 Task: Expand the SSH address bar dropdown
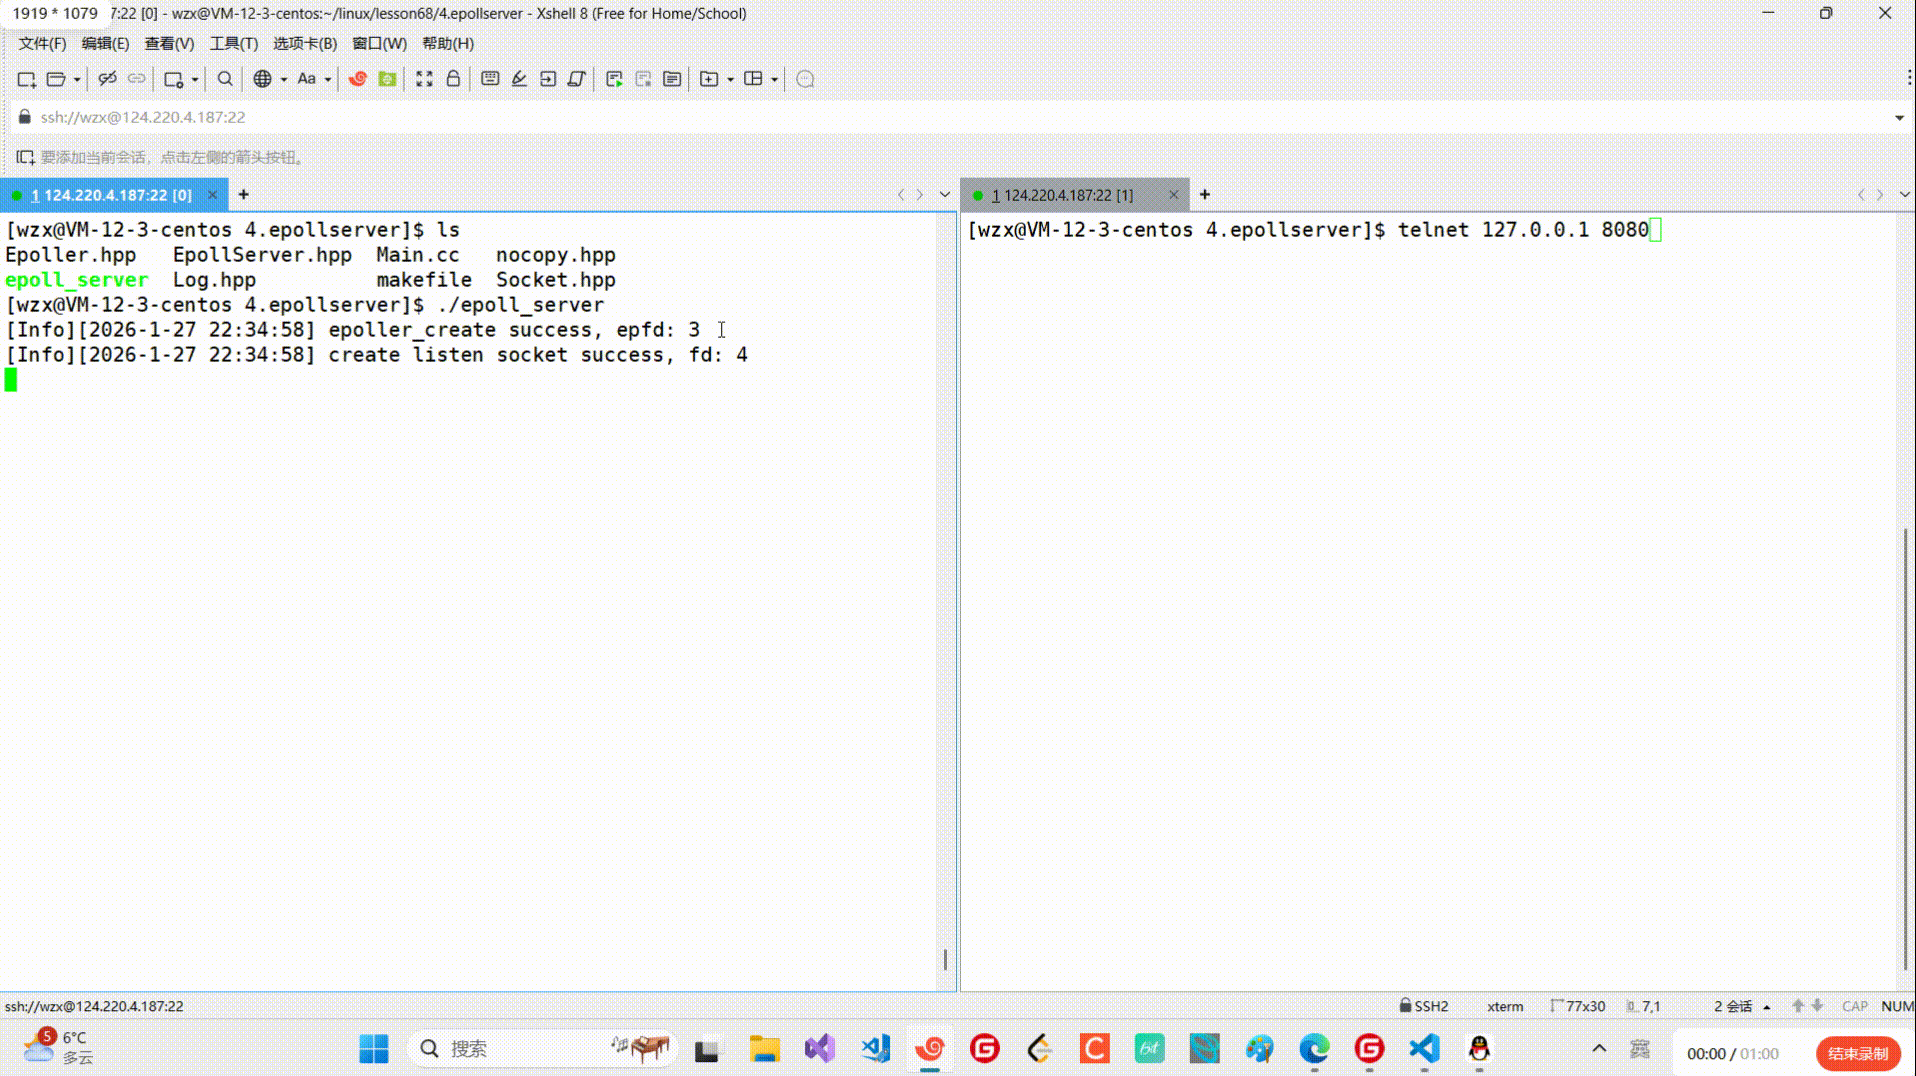pos(1898,117)
